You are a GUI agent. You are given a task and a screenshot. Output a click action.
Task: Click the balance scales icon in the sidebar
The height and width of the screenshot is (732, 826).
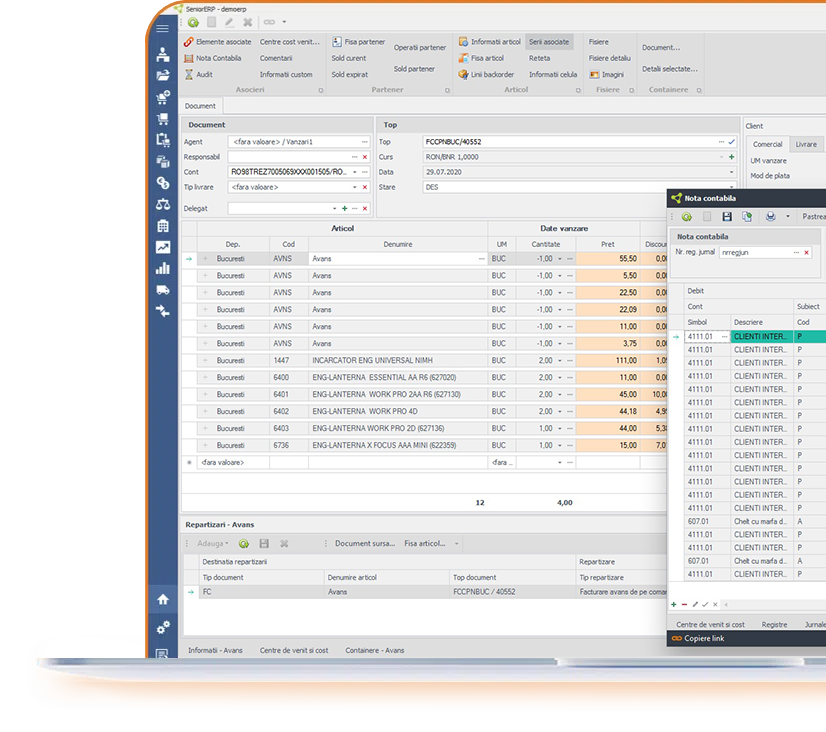pyautogui.click(x=163, y=204)
